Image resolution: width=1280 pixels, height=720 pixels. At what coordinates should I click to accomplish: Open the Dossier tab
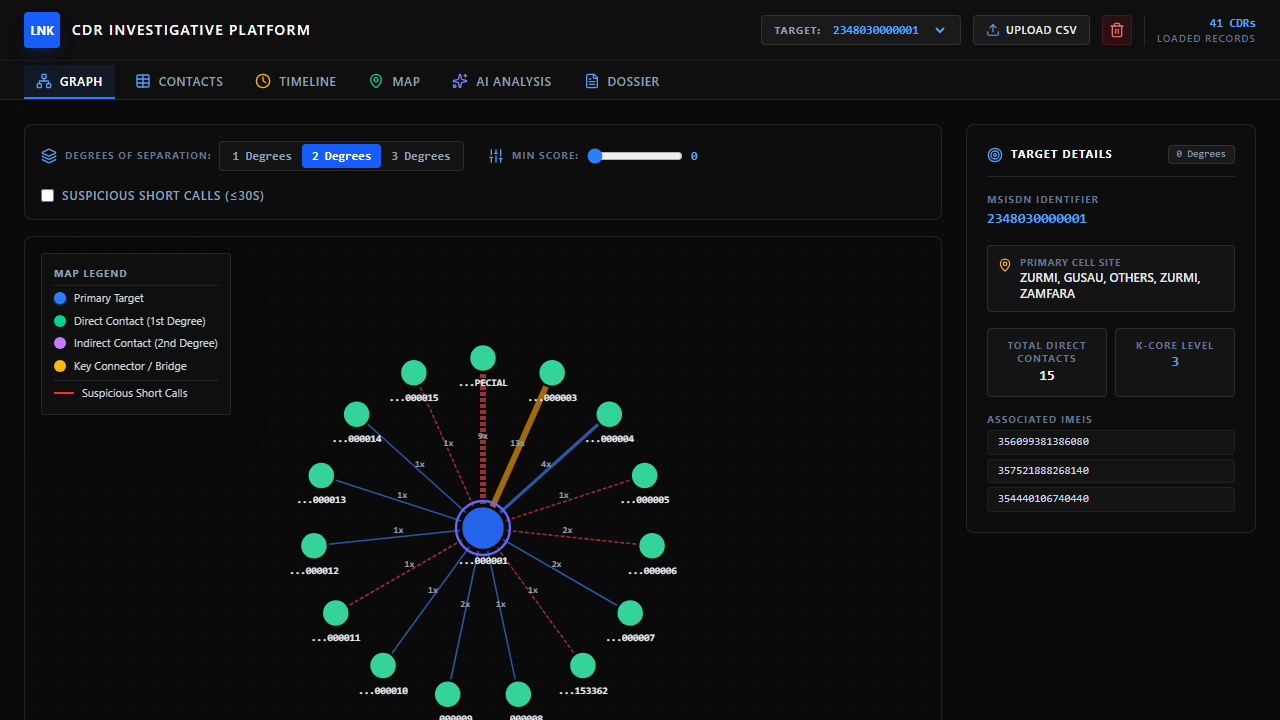pyautogui.click(x=622, y=82)
